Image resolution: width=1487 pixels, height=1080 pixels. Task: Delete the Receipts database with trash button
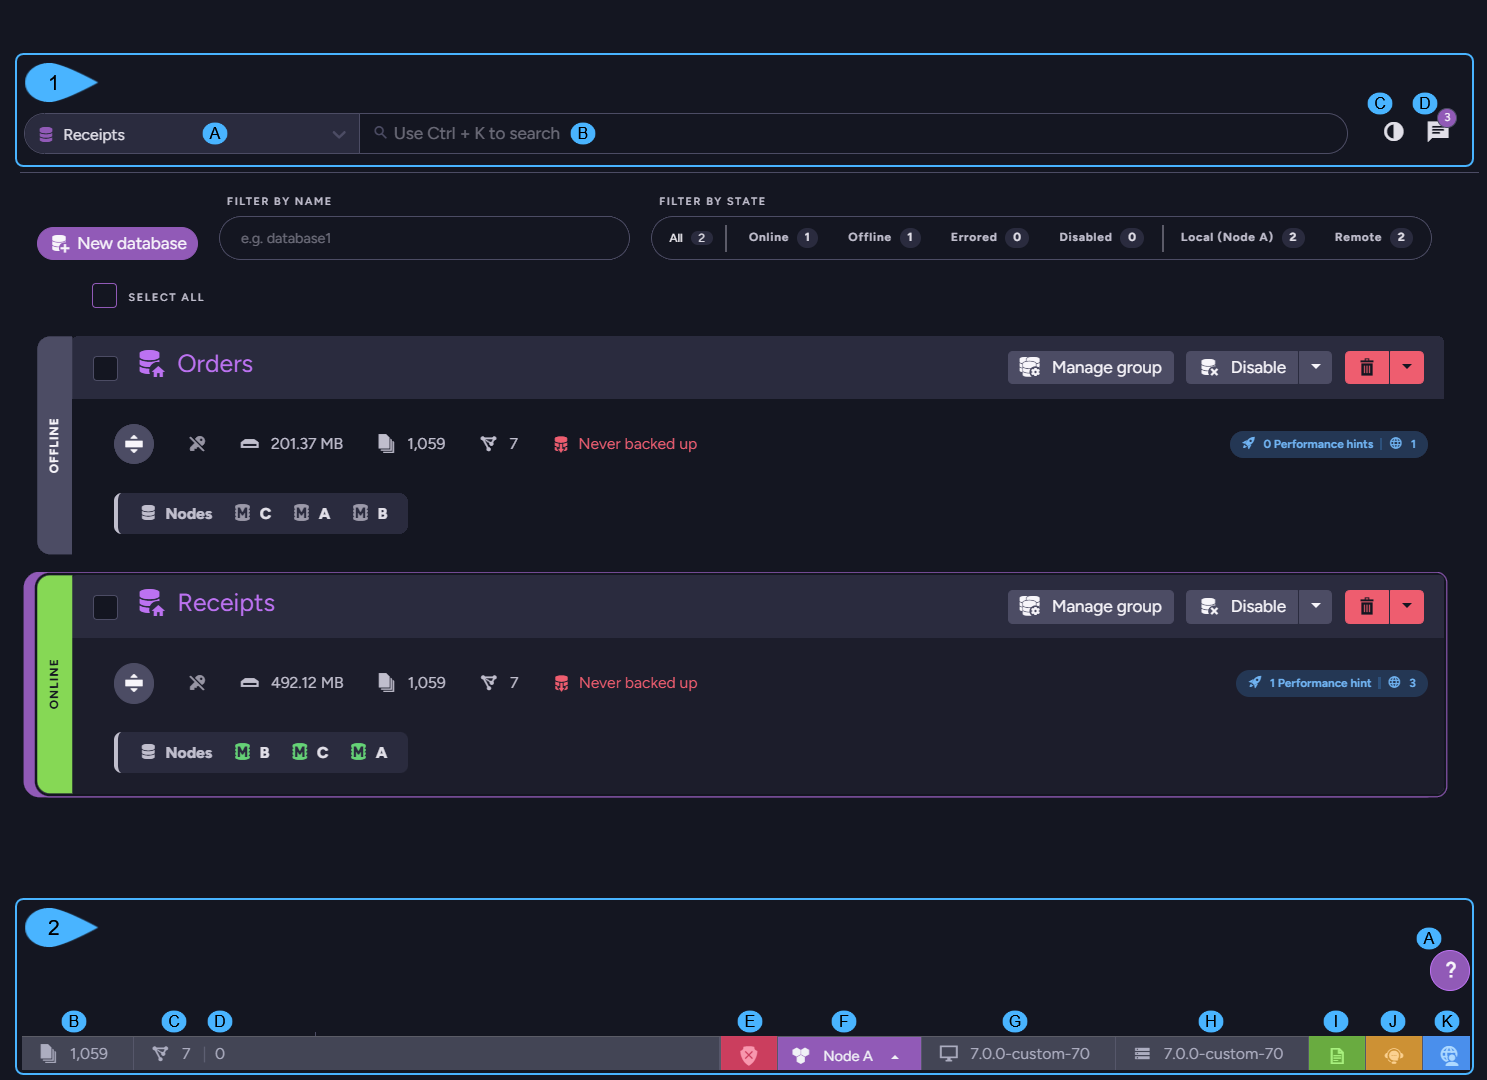[1367, 606]
